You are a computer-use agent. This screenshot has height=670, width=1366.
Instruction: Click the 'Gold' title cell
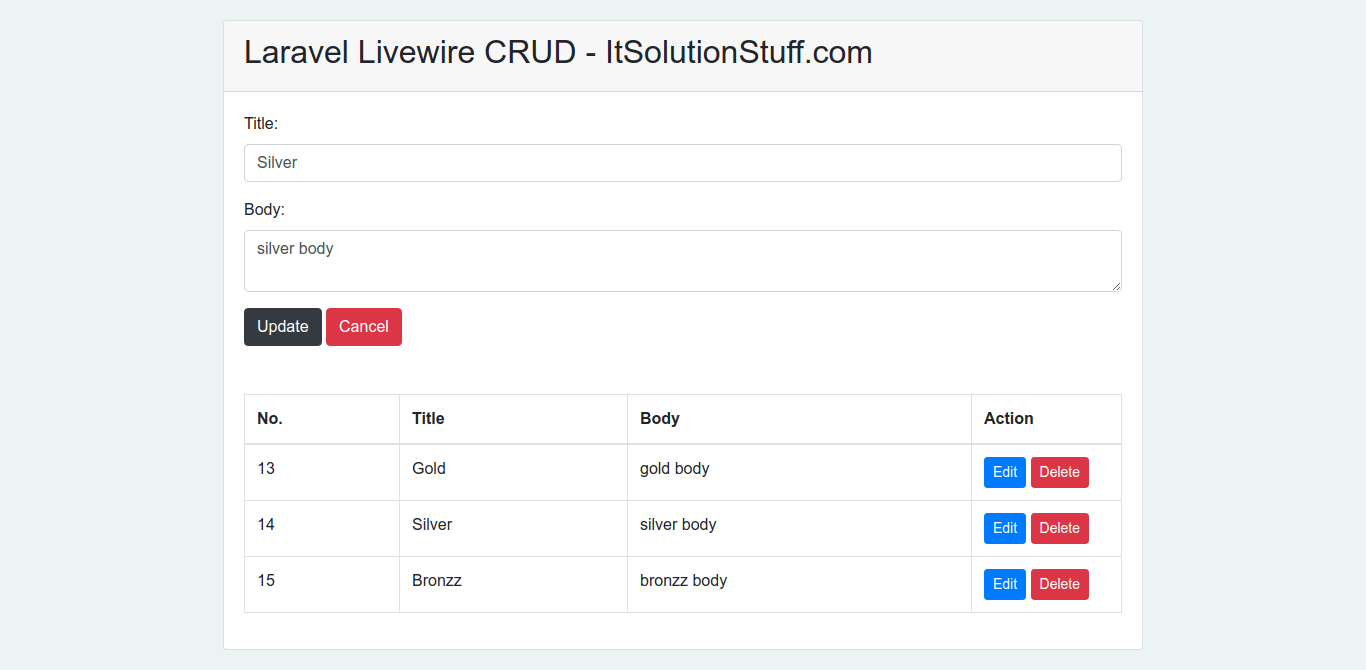click(429, 468)
